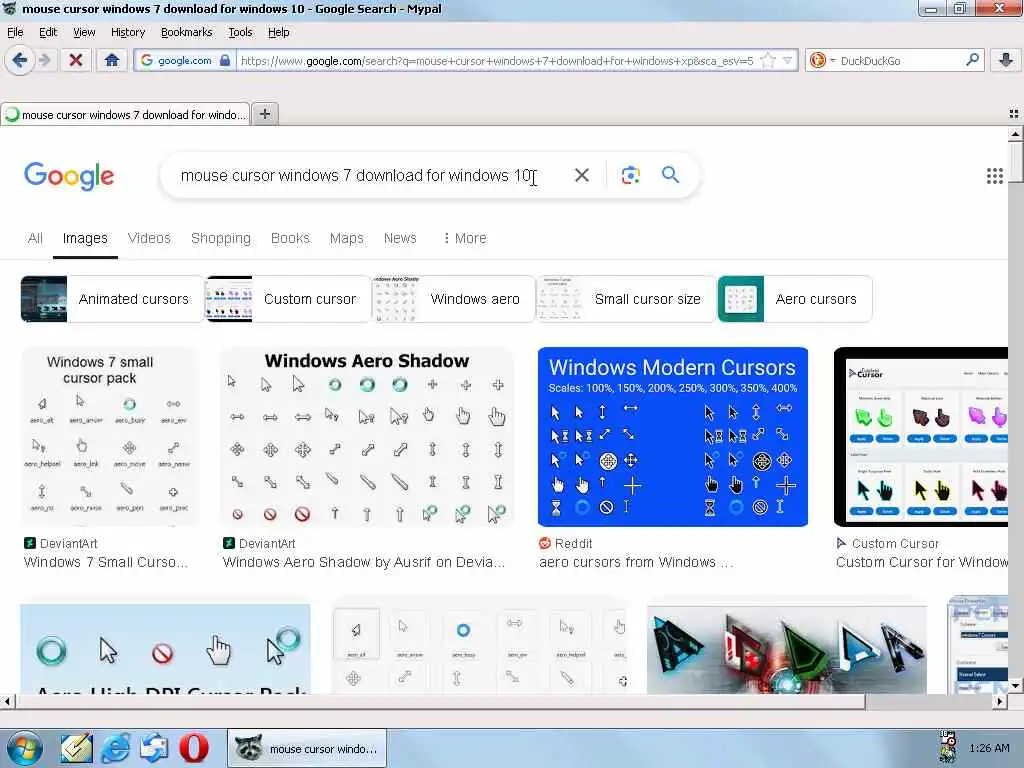Open the URL history dropdown arrow
This screenshot has width=1024, height=768.
788,61
